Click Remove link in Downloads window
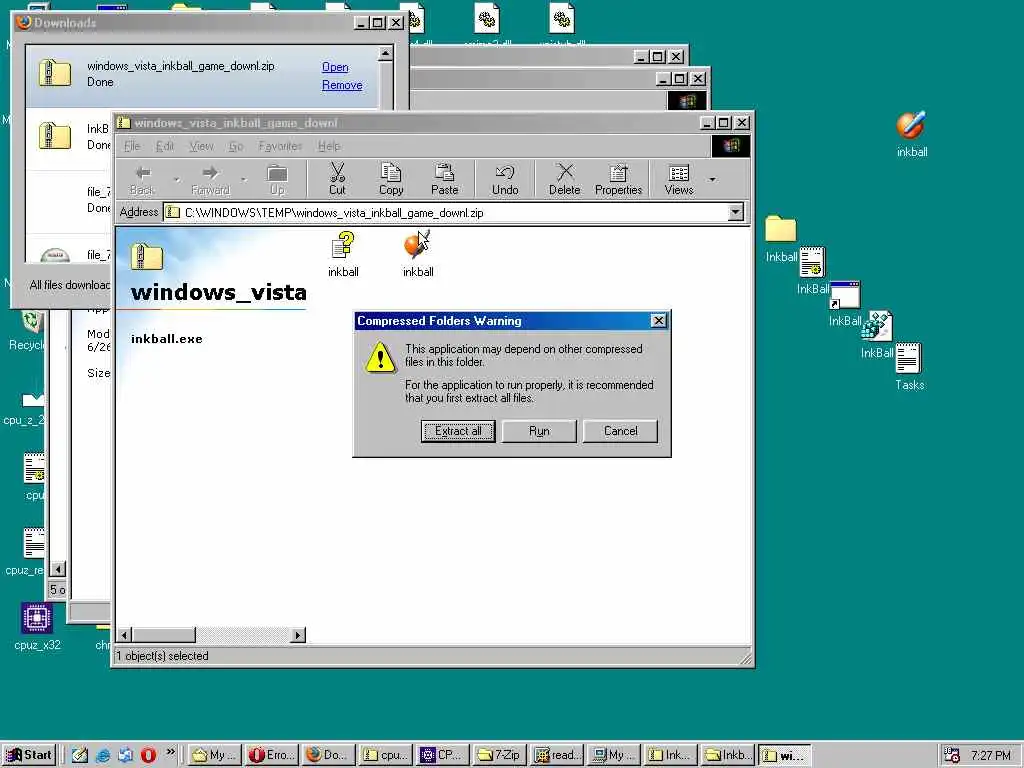This screenshot has width=1024, height=768. click(x=342, y=85)
